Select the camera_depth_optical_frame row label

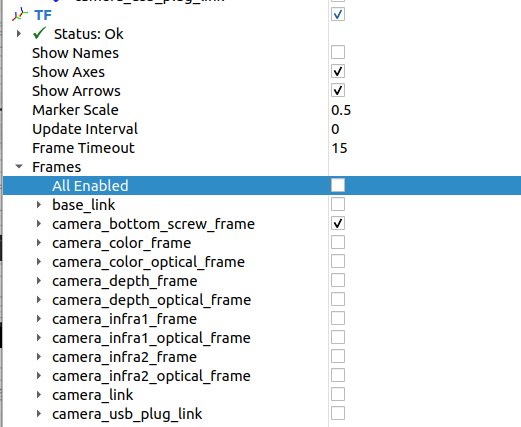[151, 300]
